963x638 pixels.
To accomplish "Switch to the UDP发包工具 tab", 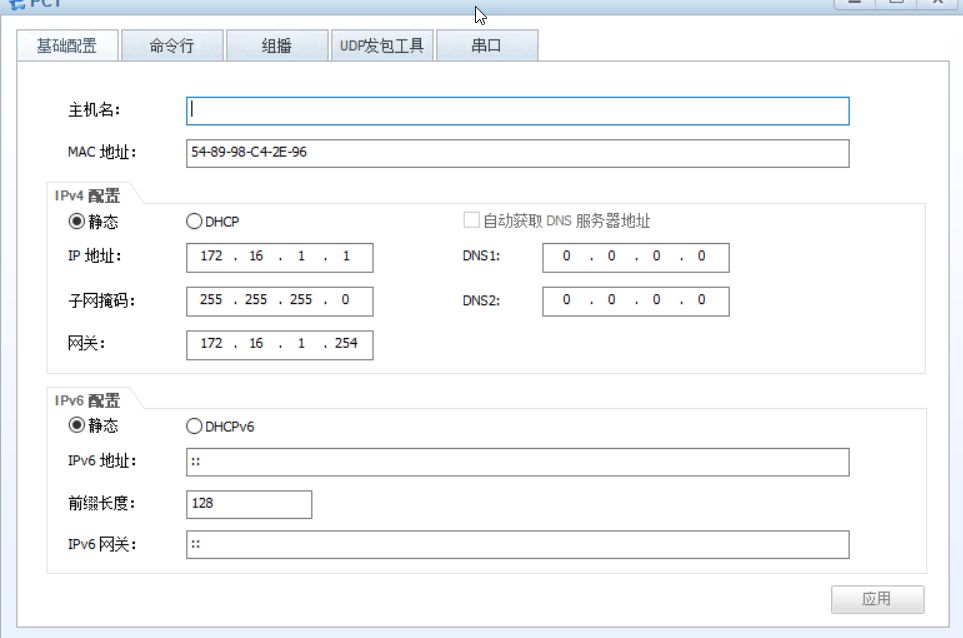I will pos(382,46).
